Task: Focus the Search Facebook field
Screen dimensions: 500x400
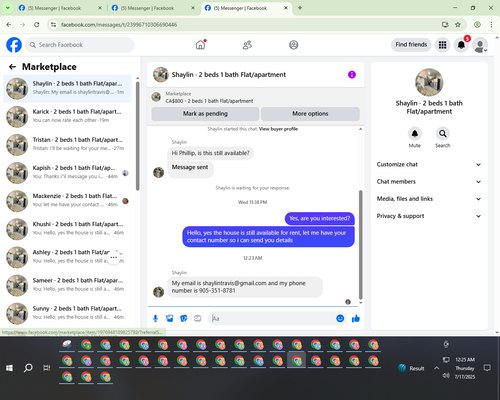Action: point(80,45)
